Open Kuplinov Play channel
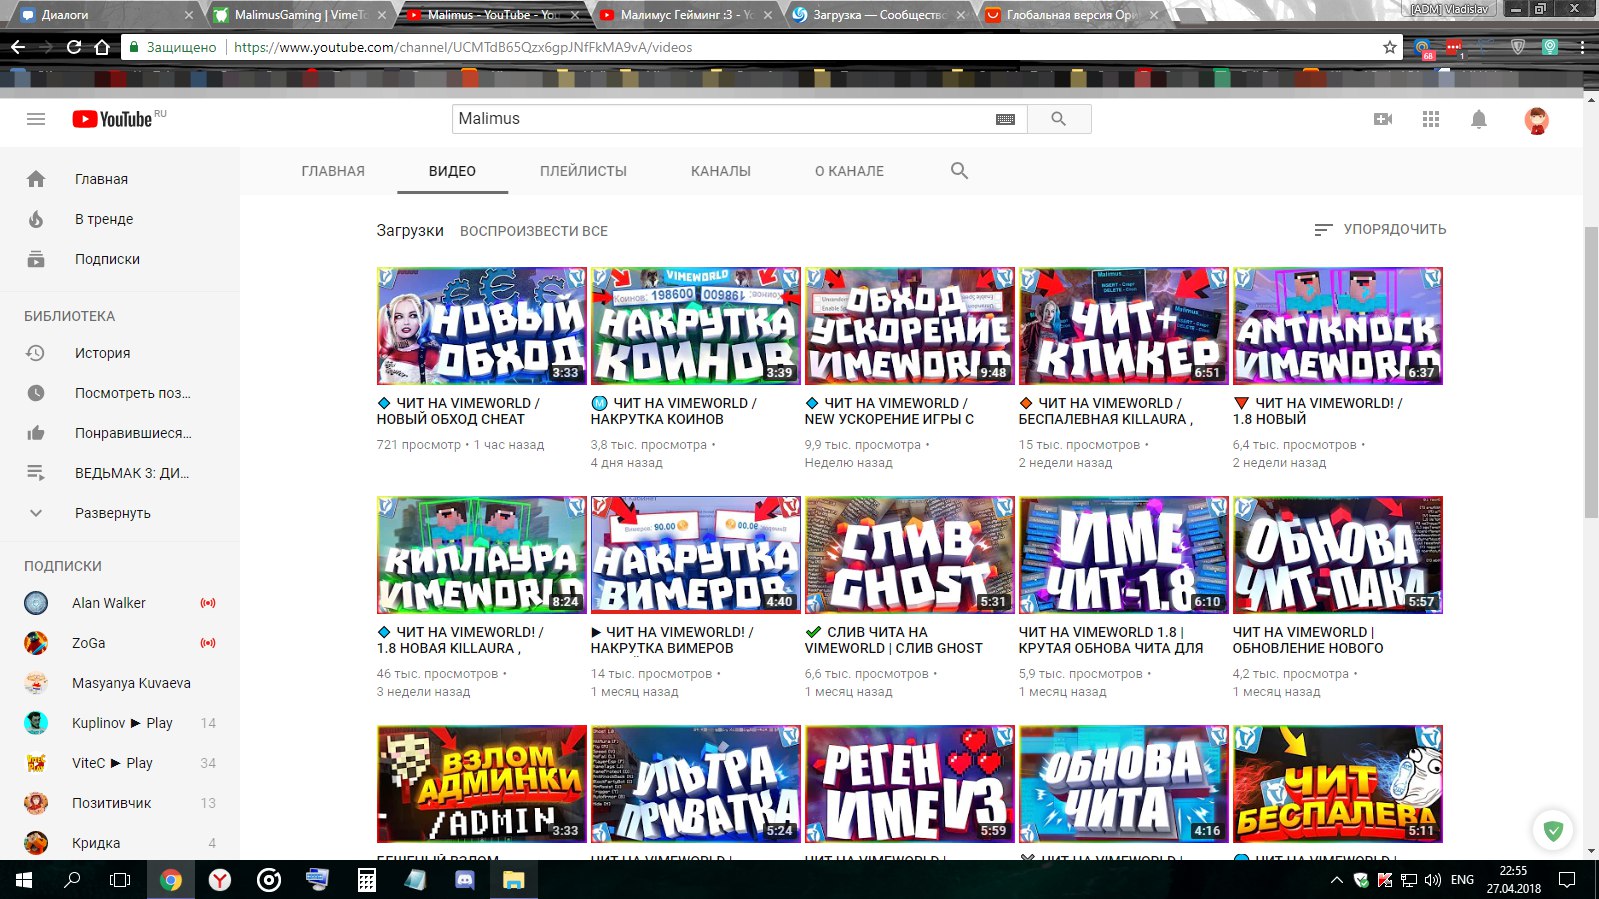 point(120,723)
